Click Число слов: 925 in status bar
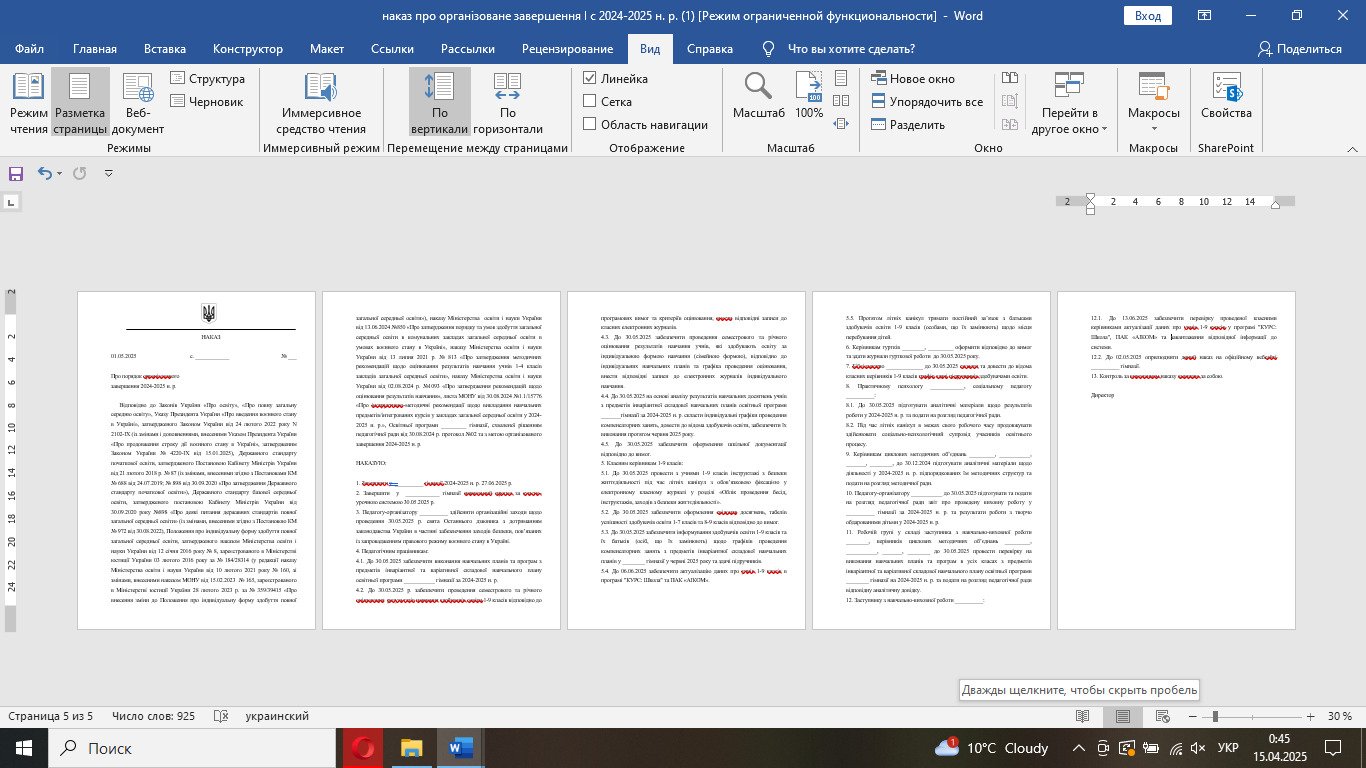The width and height of the screenshot is (1366, 768). pos(154,716)
